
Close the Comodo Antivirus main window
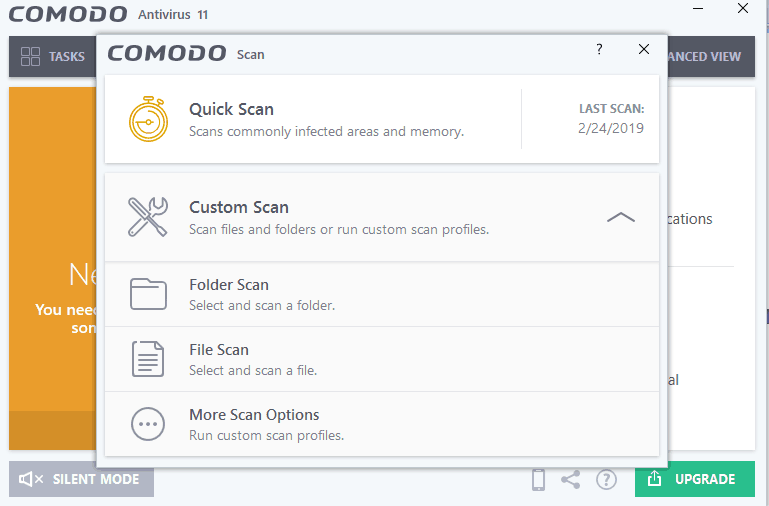pyautogui.click(x=743, y=8)
